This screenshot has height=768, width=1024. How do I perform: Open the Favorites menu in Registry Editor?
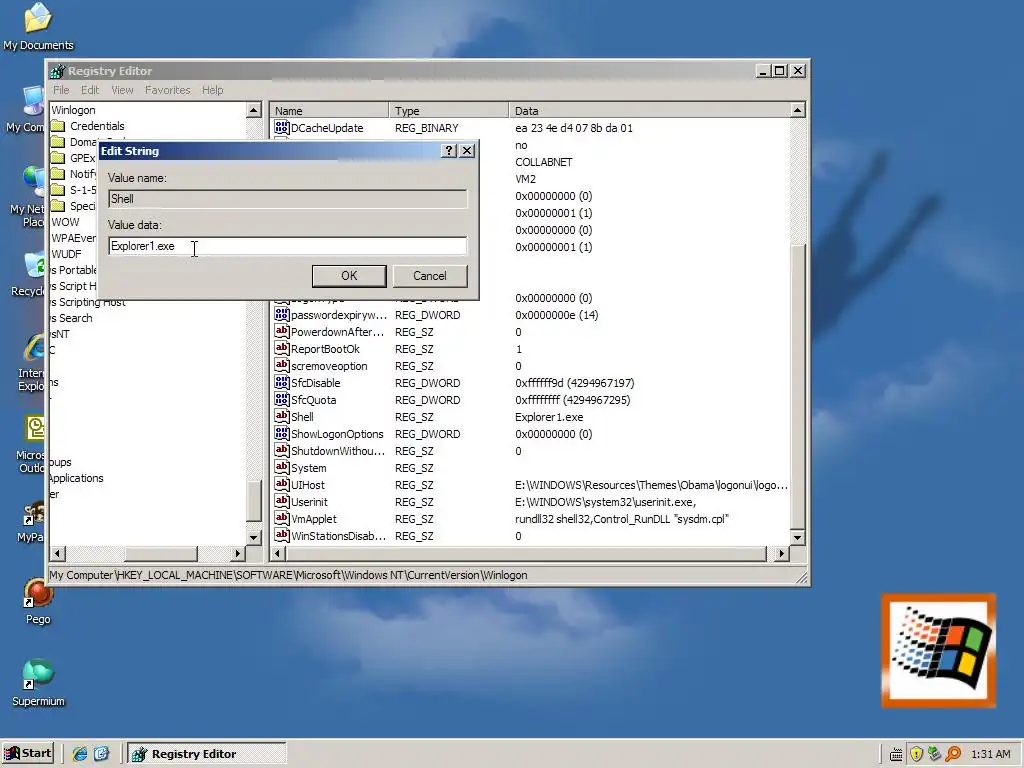(x=167, y=90)
